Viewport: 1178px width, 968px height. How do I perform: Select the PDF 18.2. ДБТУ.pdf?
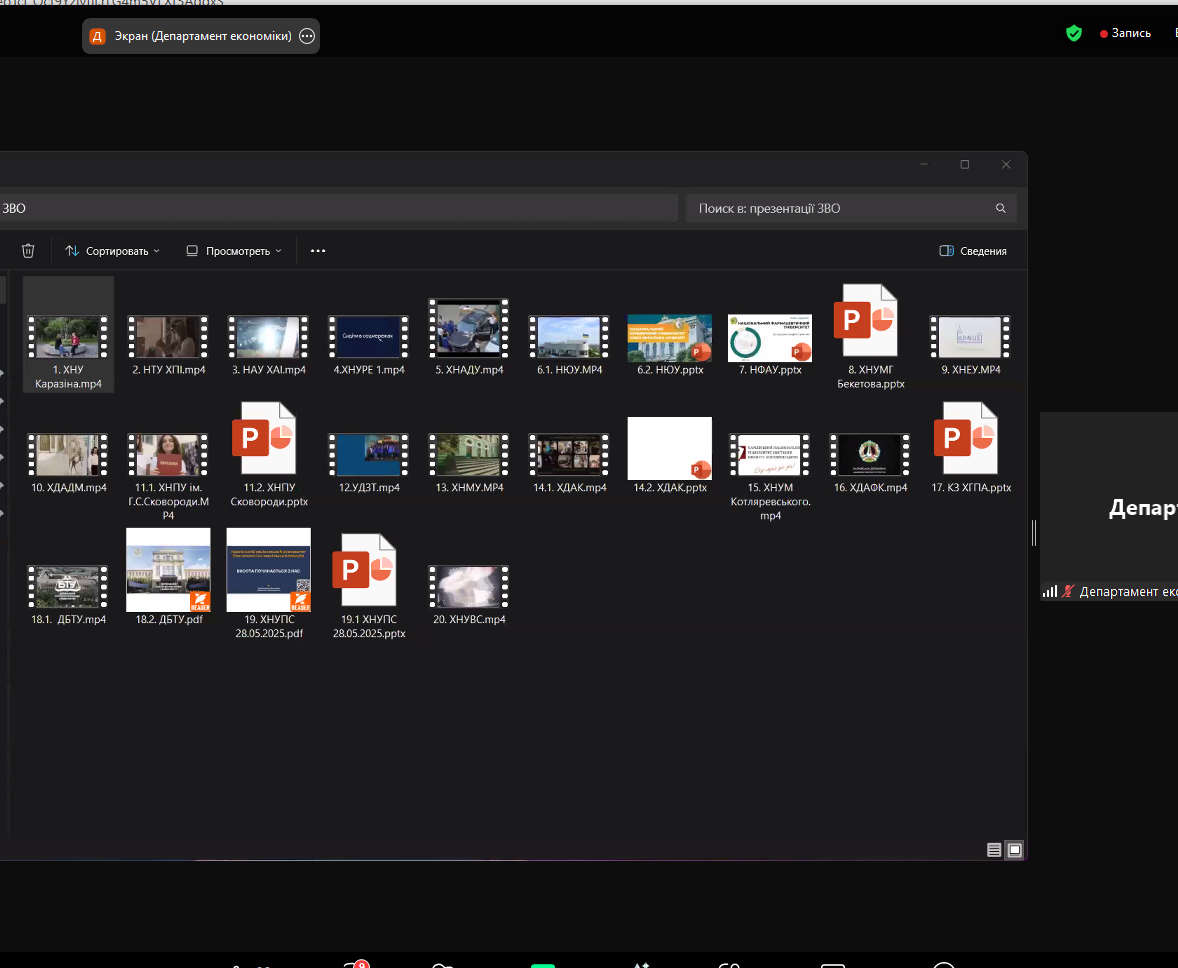(x=168, y=576)
